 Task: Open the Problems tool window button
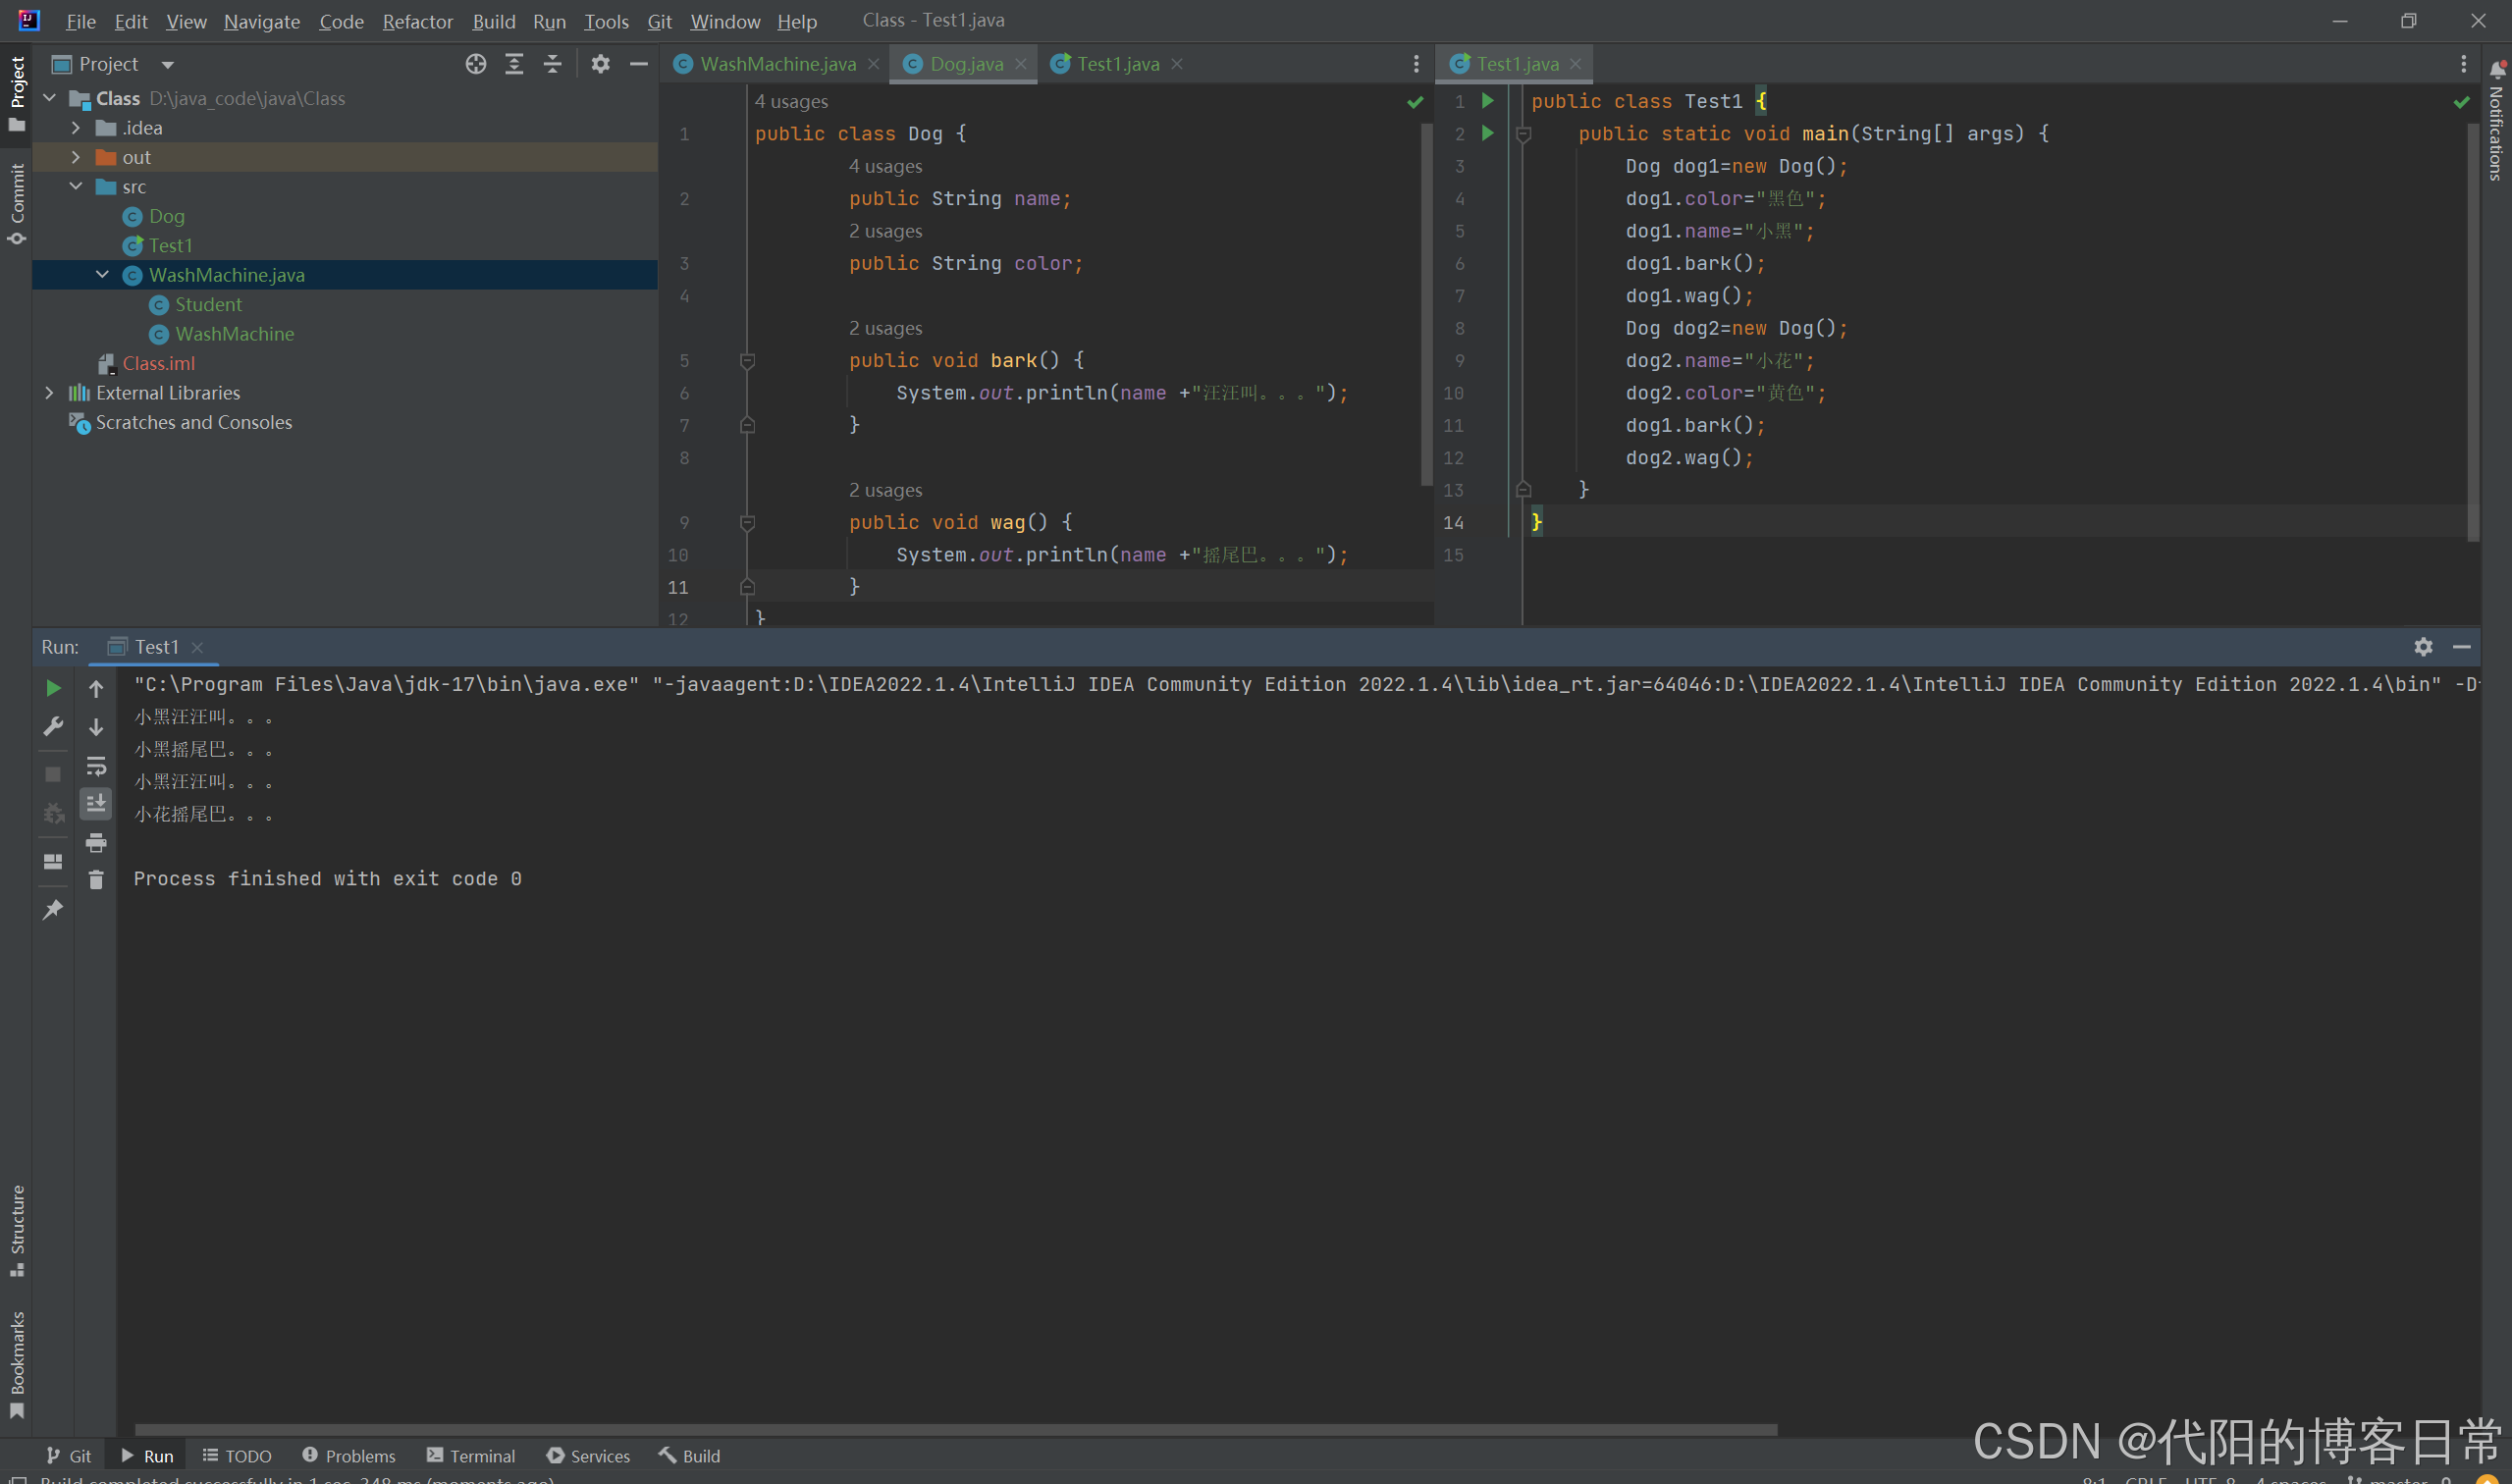click(349, 1456)
